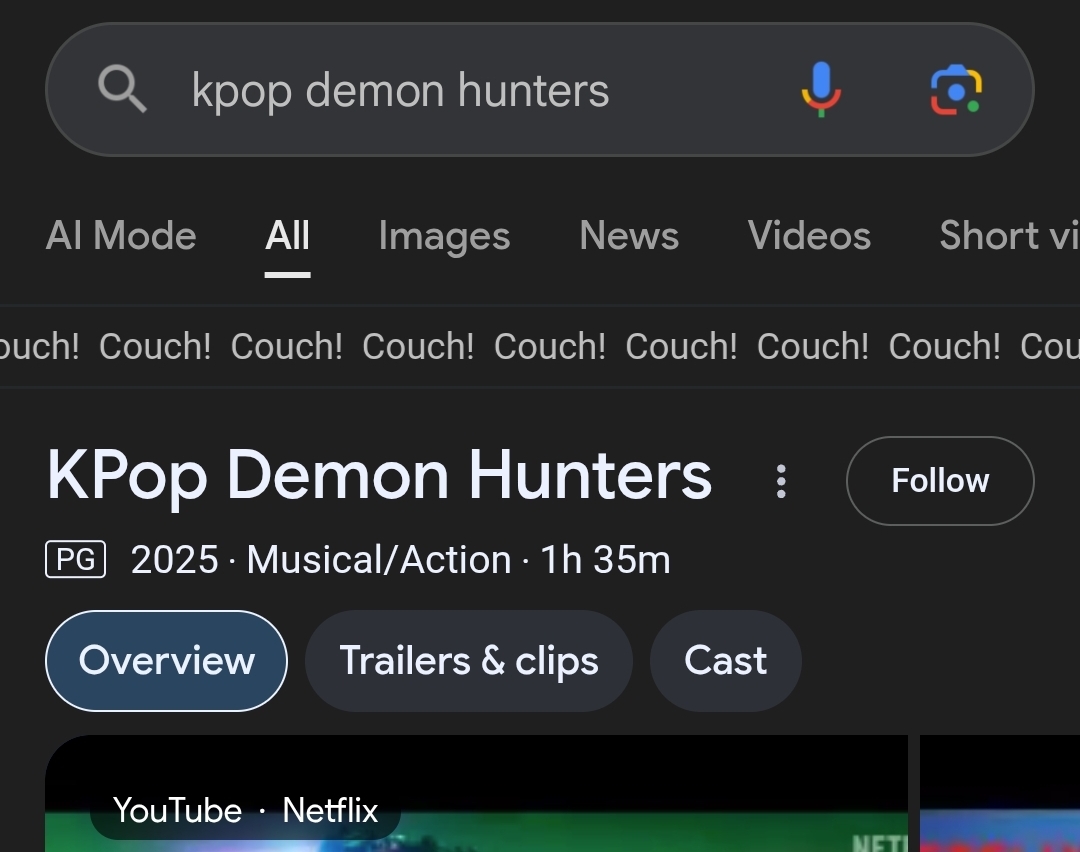Go to the Videos tab
The width and height of the screenshot is (1080, 852).
pyautogui.click(x=809, y=236)
